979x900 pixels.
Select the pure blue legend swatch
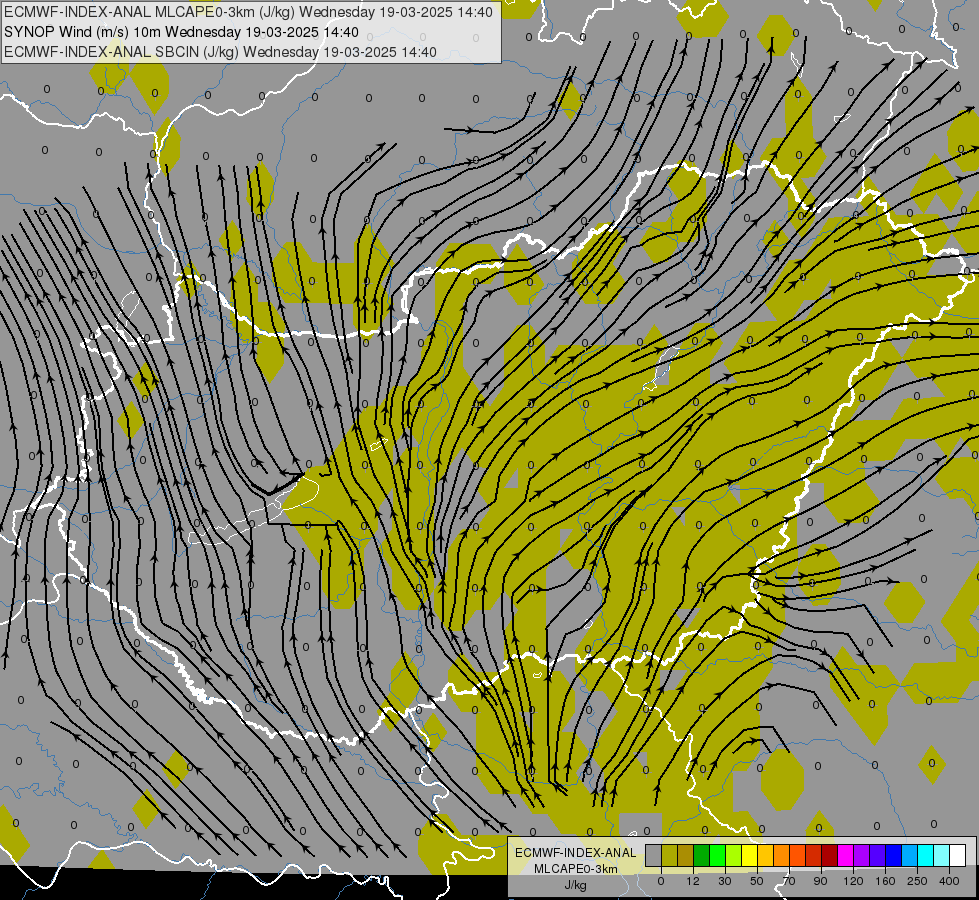pos(893,855)
